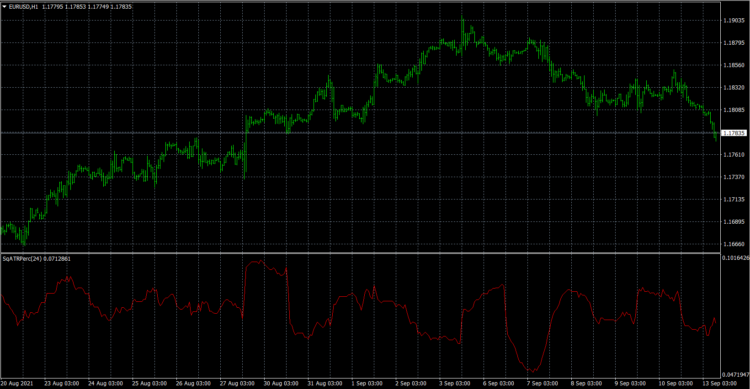Viewport: 750px width, 389px height.
Task: Select the 13 Sep 03:00 time label
Action: coord(720,383)
